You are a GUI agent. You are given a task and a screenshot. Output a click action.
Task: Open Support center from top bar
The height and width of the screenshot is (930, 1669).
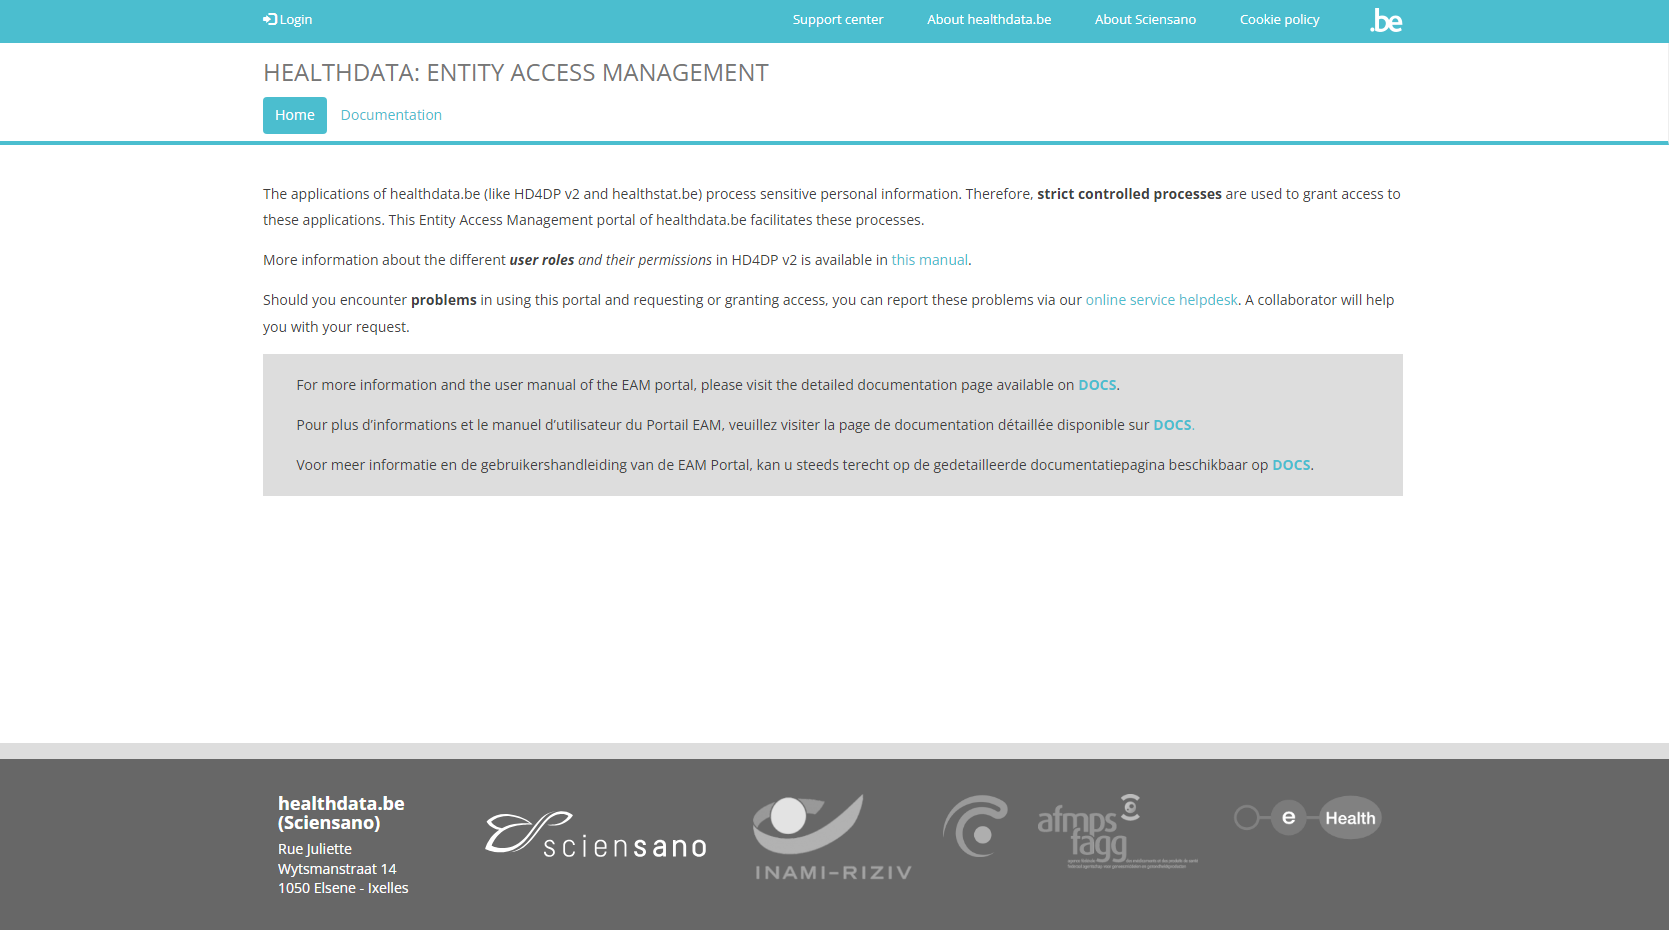click(x=838, y=19)
